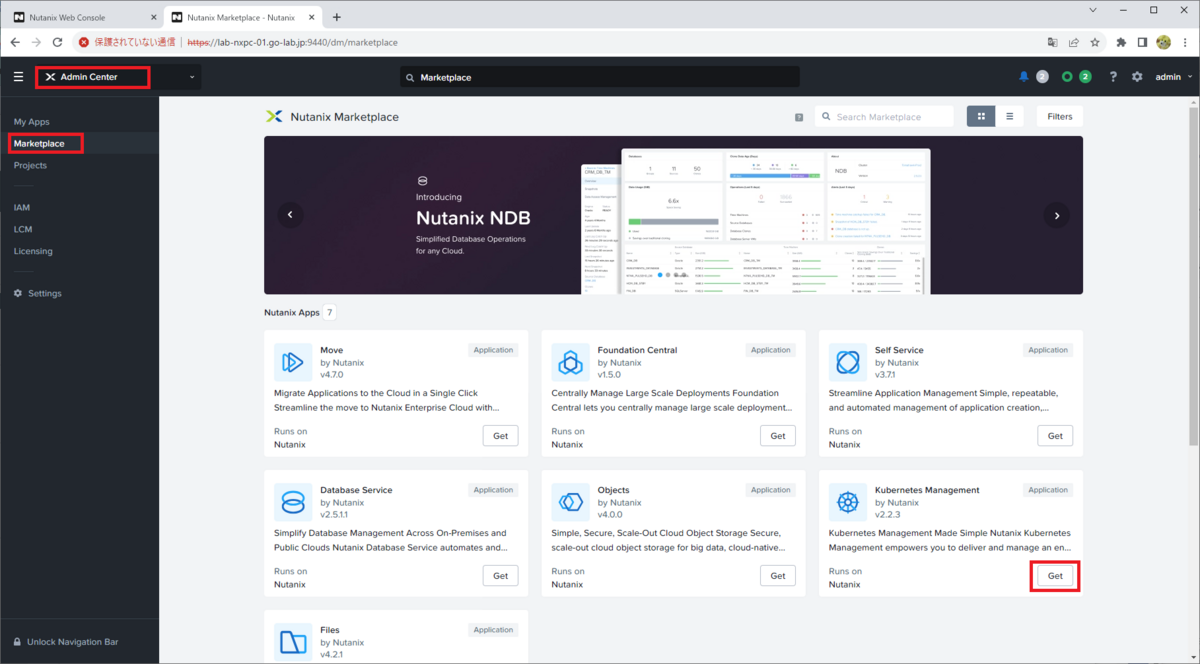Reload the page with browser refresh
Viewport: 1200px width, 664px height.
point(58,43)
